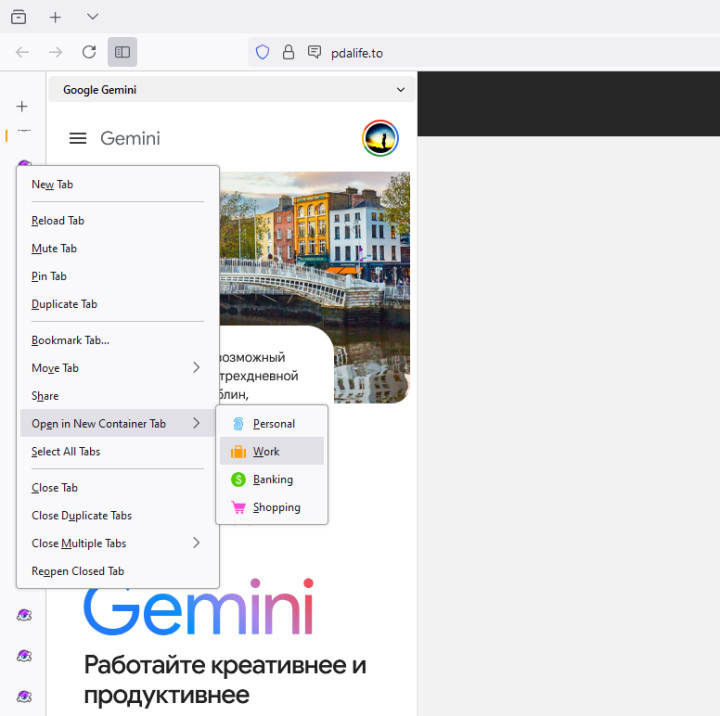This screenshot has height=716, width=720.
Task: Click the browser Reload button
Action: (x=89, y=52)
